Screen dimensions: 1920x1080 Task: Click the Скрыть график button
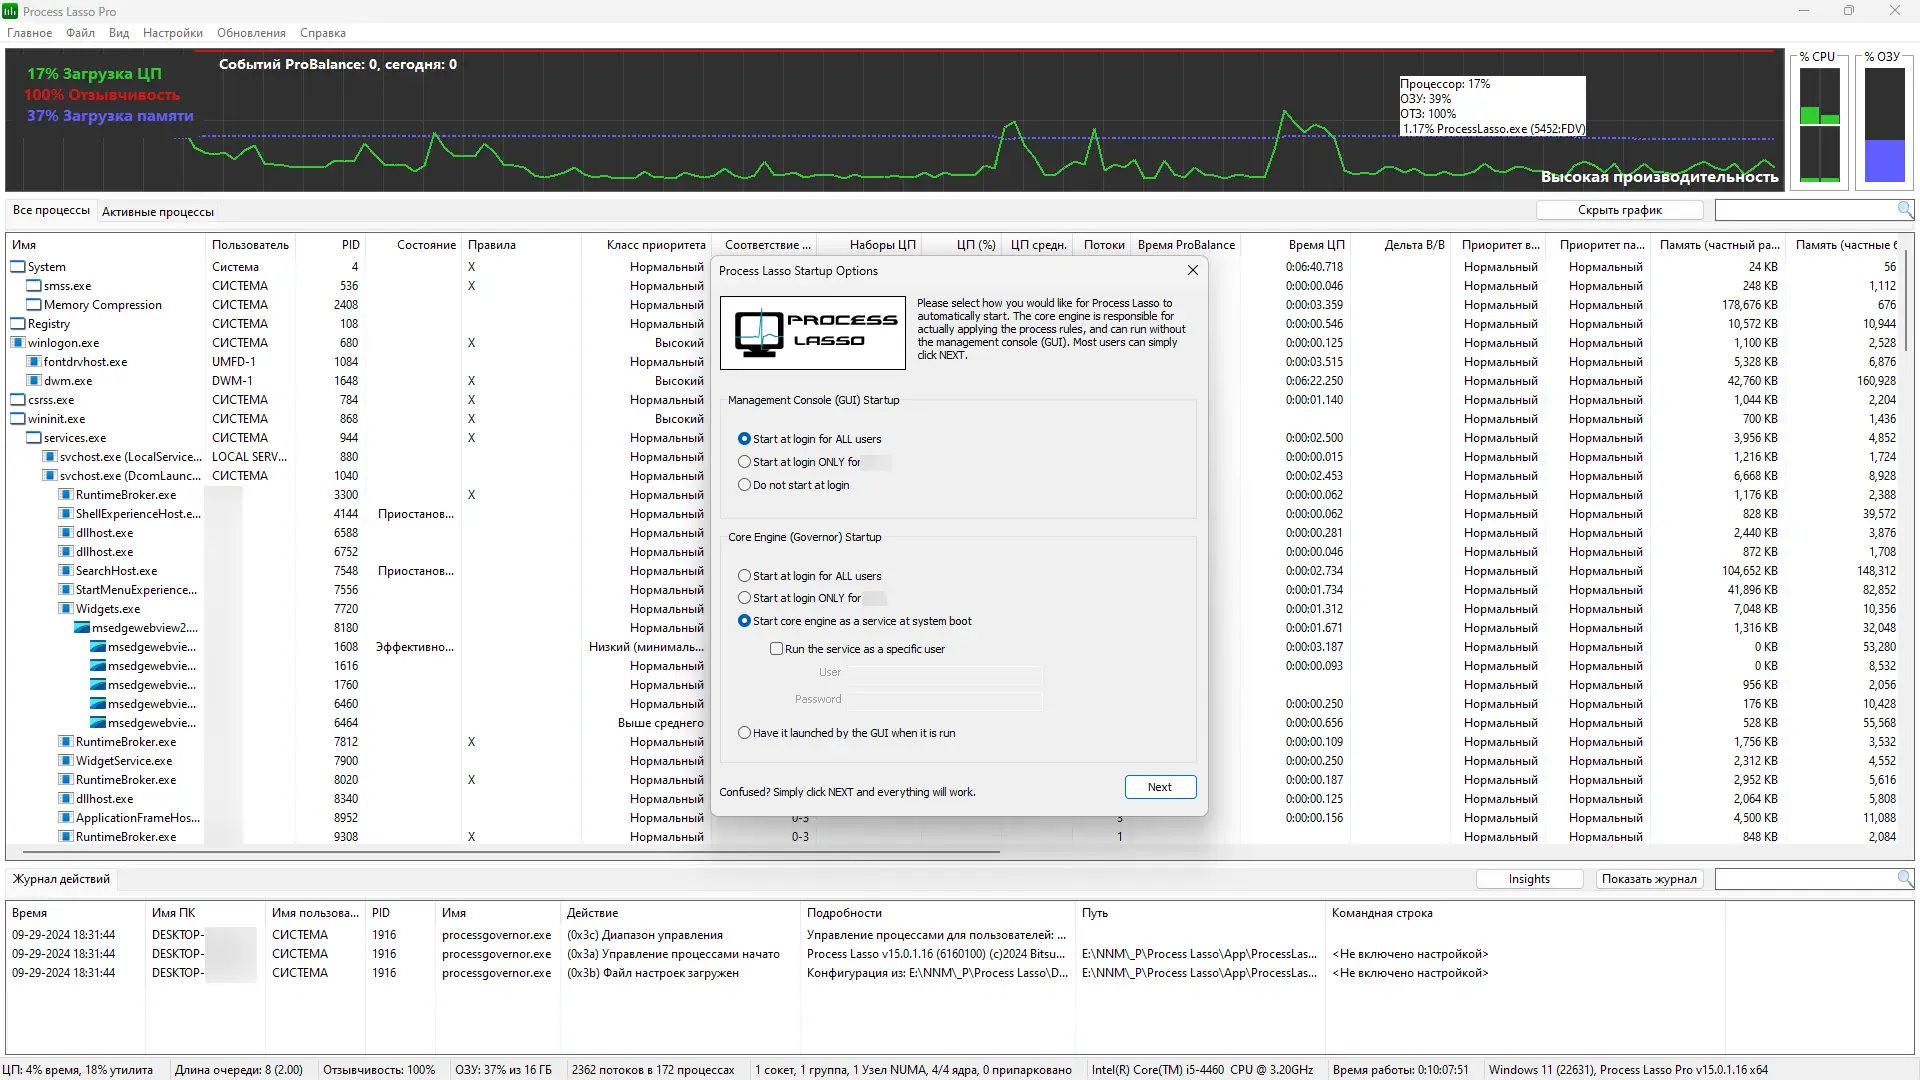click(1619, 210)
